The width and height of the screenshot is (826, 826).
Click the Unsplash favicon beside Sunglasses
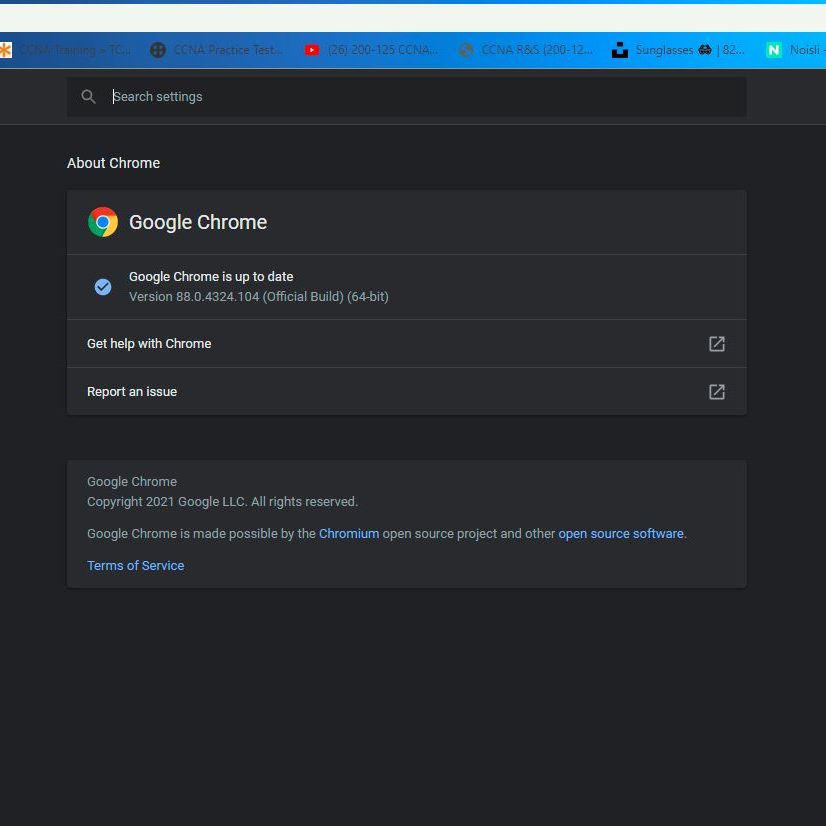[x=620, y=50]
